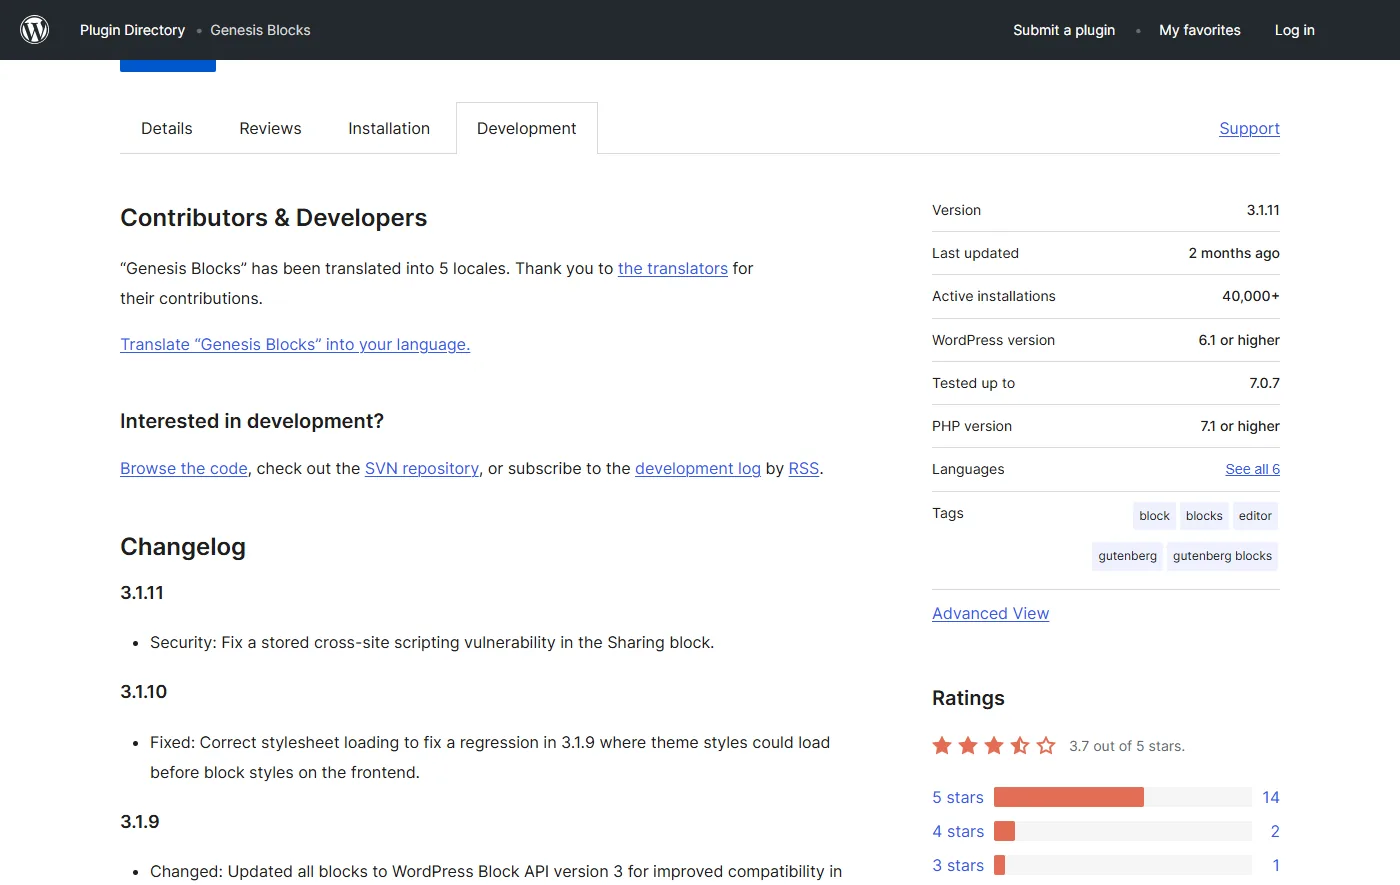
Task: Select the gutenberg tag
Action: pos(1127,556)
